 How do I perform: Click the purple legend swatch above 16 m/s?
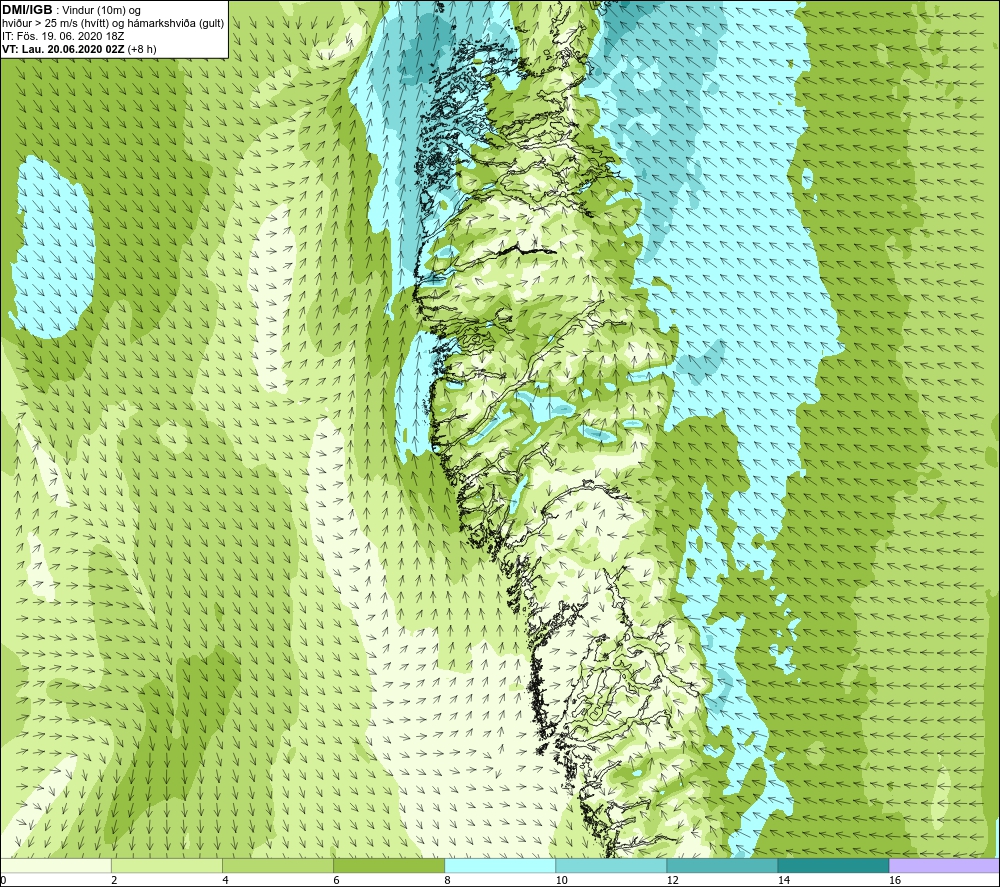click(x=945, y=865)
